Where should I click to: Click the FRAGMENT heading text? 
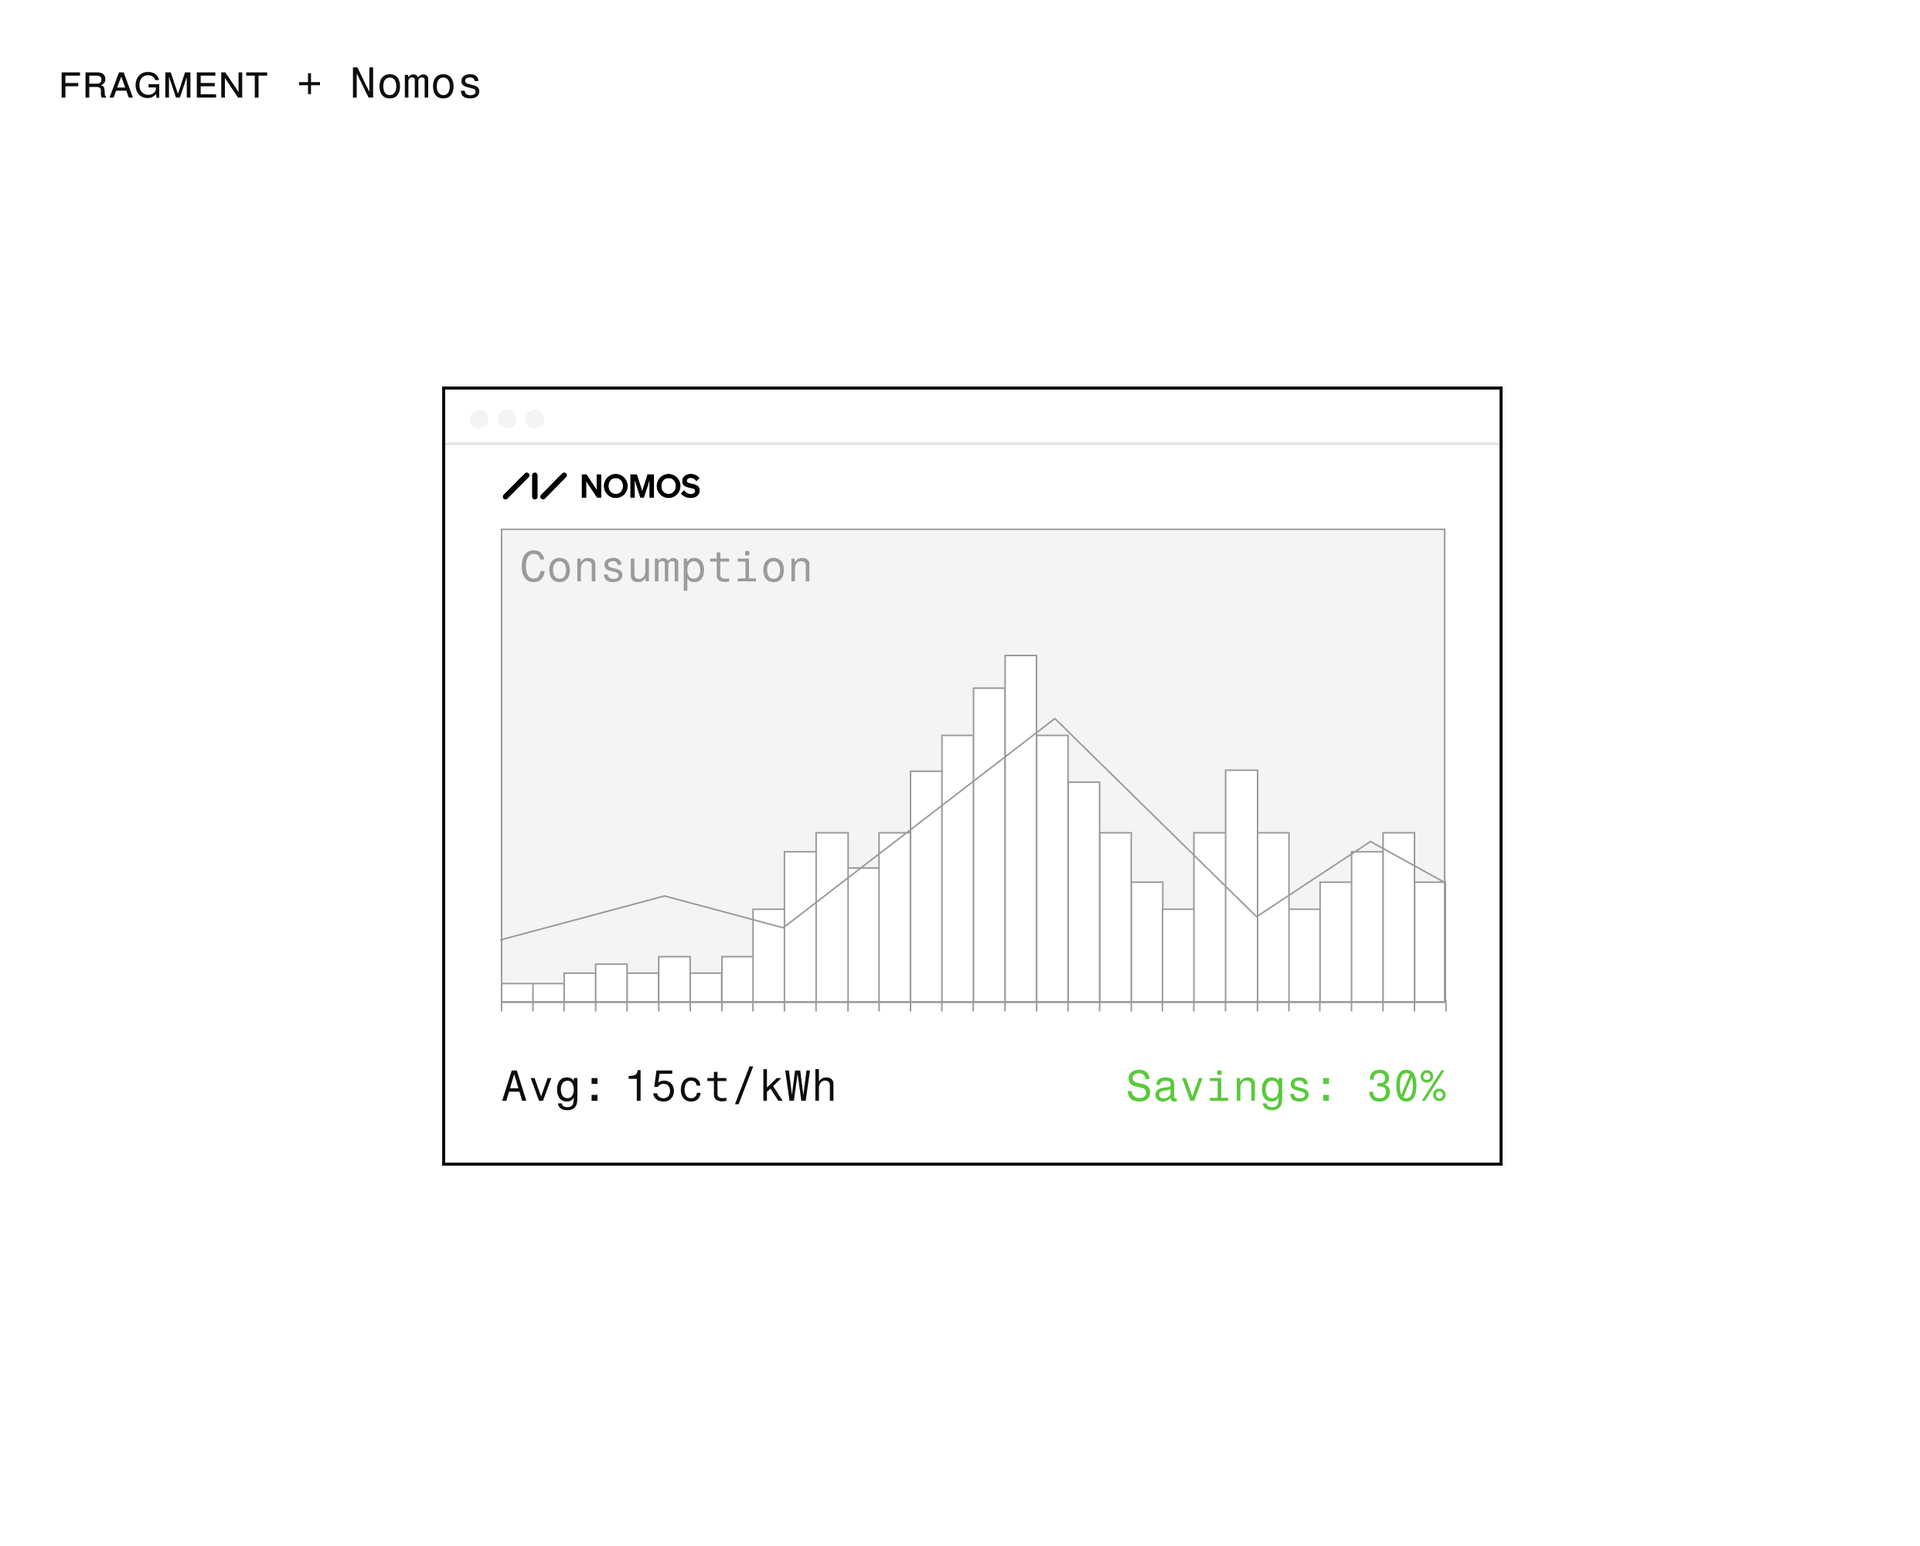[163, 86]
